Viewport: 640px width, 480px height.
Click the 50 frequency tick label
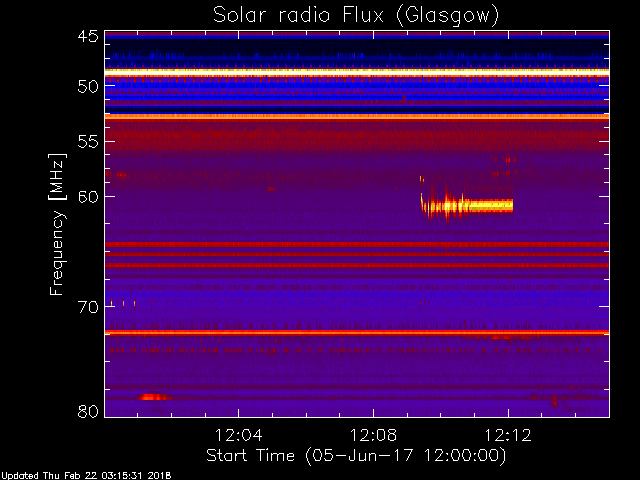click(x=88, y=87)
